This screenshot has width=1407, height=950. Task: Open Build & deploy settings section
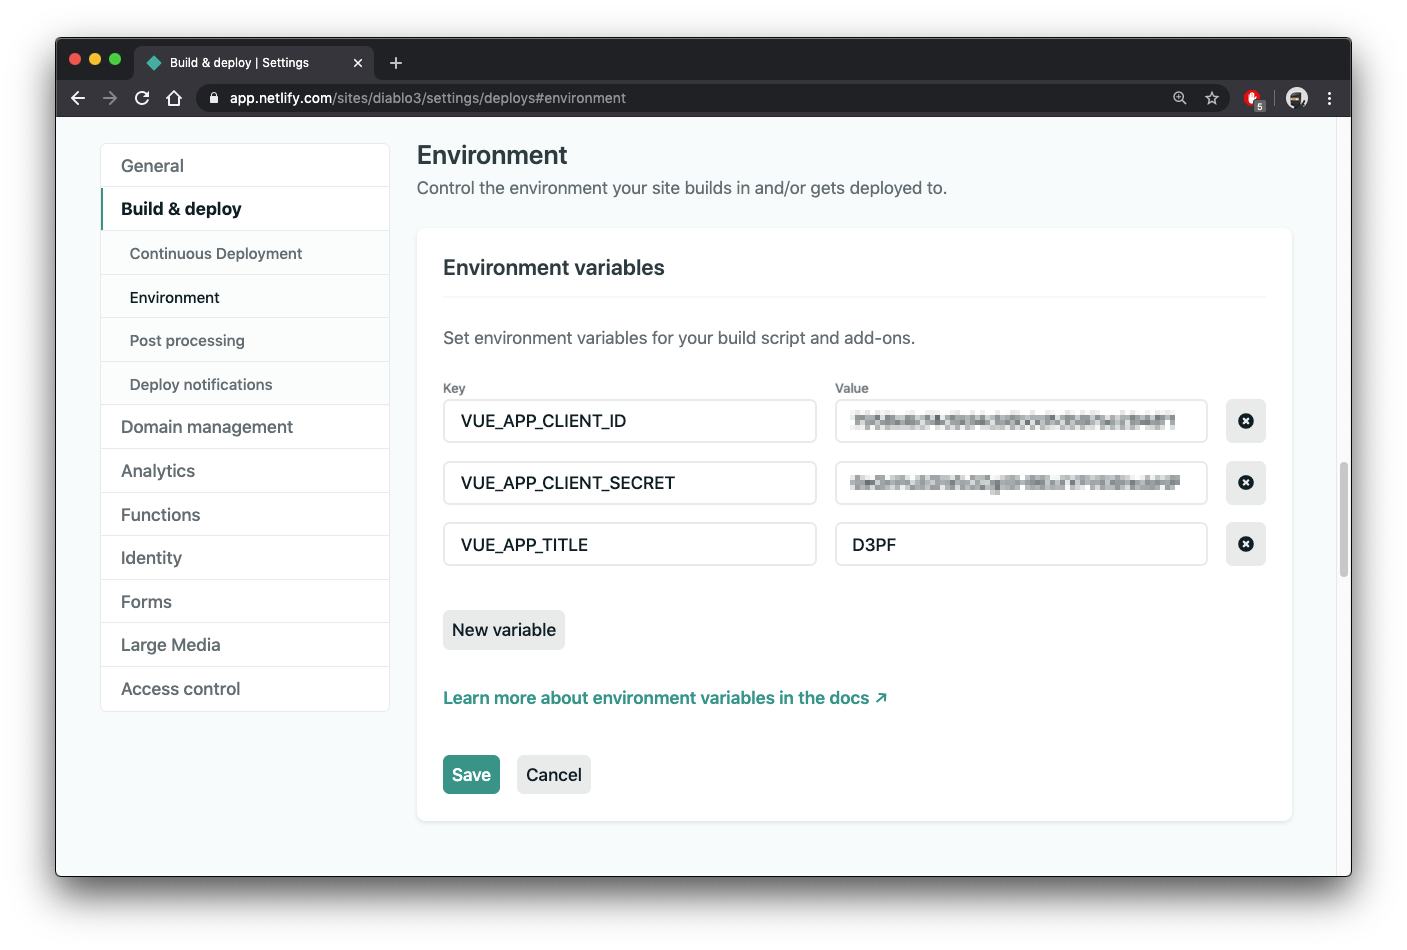coord(245,209)
